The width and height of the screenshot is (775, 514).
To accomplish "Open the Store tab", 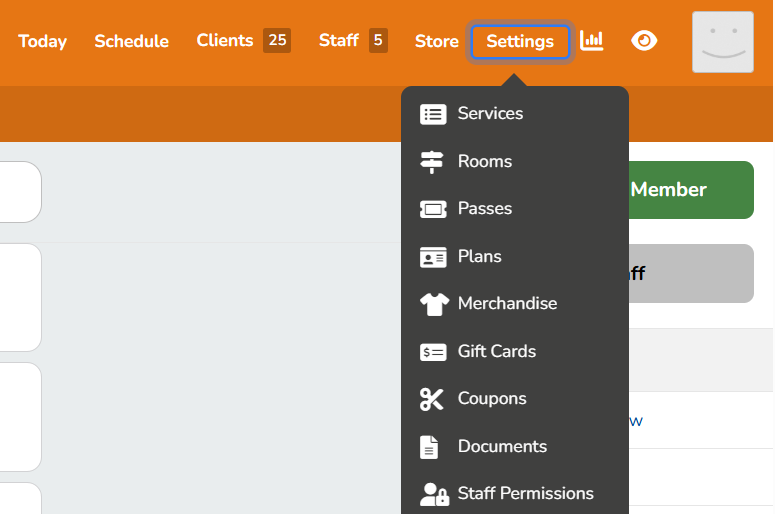I will [x=436, y=42].
